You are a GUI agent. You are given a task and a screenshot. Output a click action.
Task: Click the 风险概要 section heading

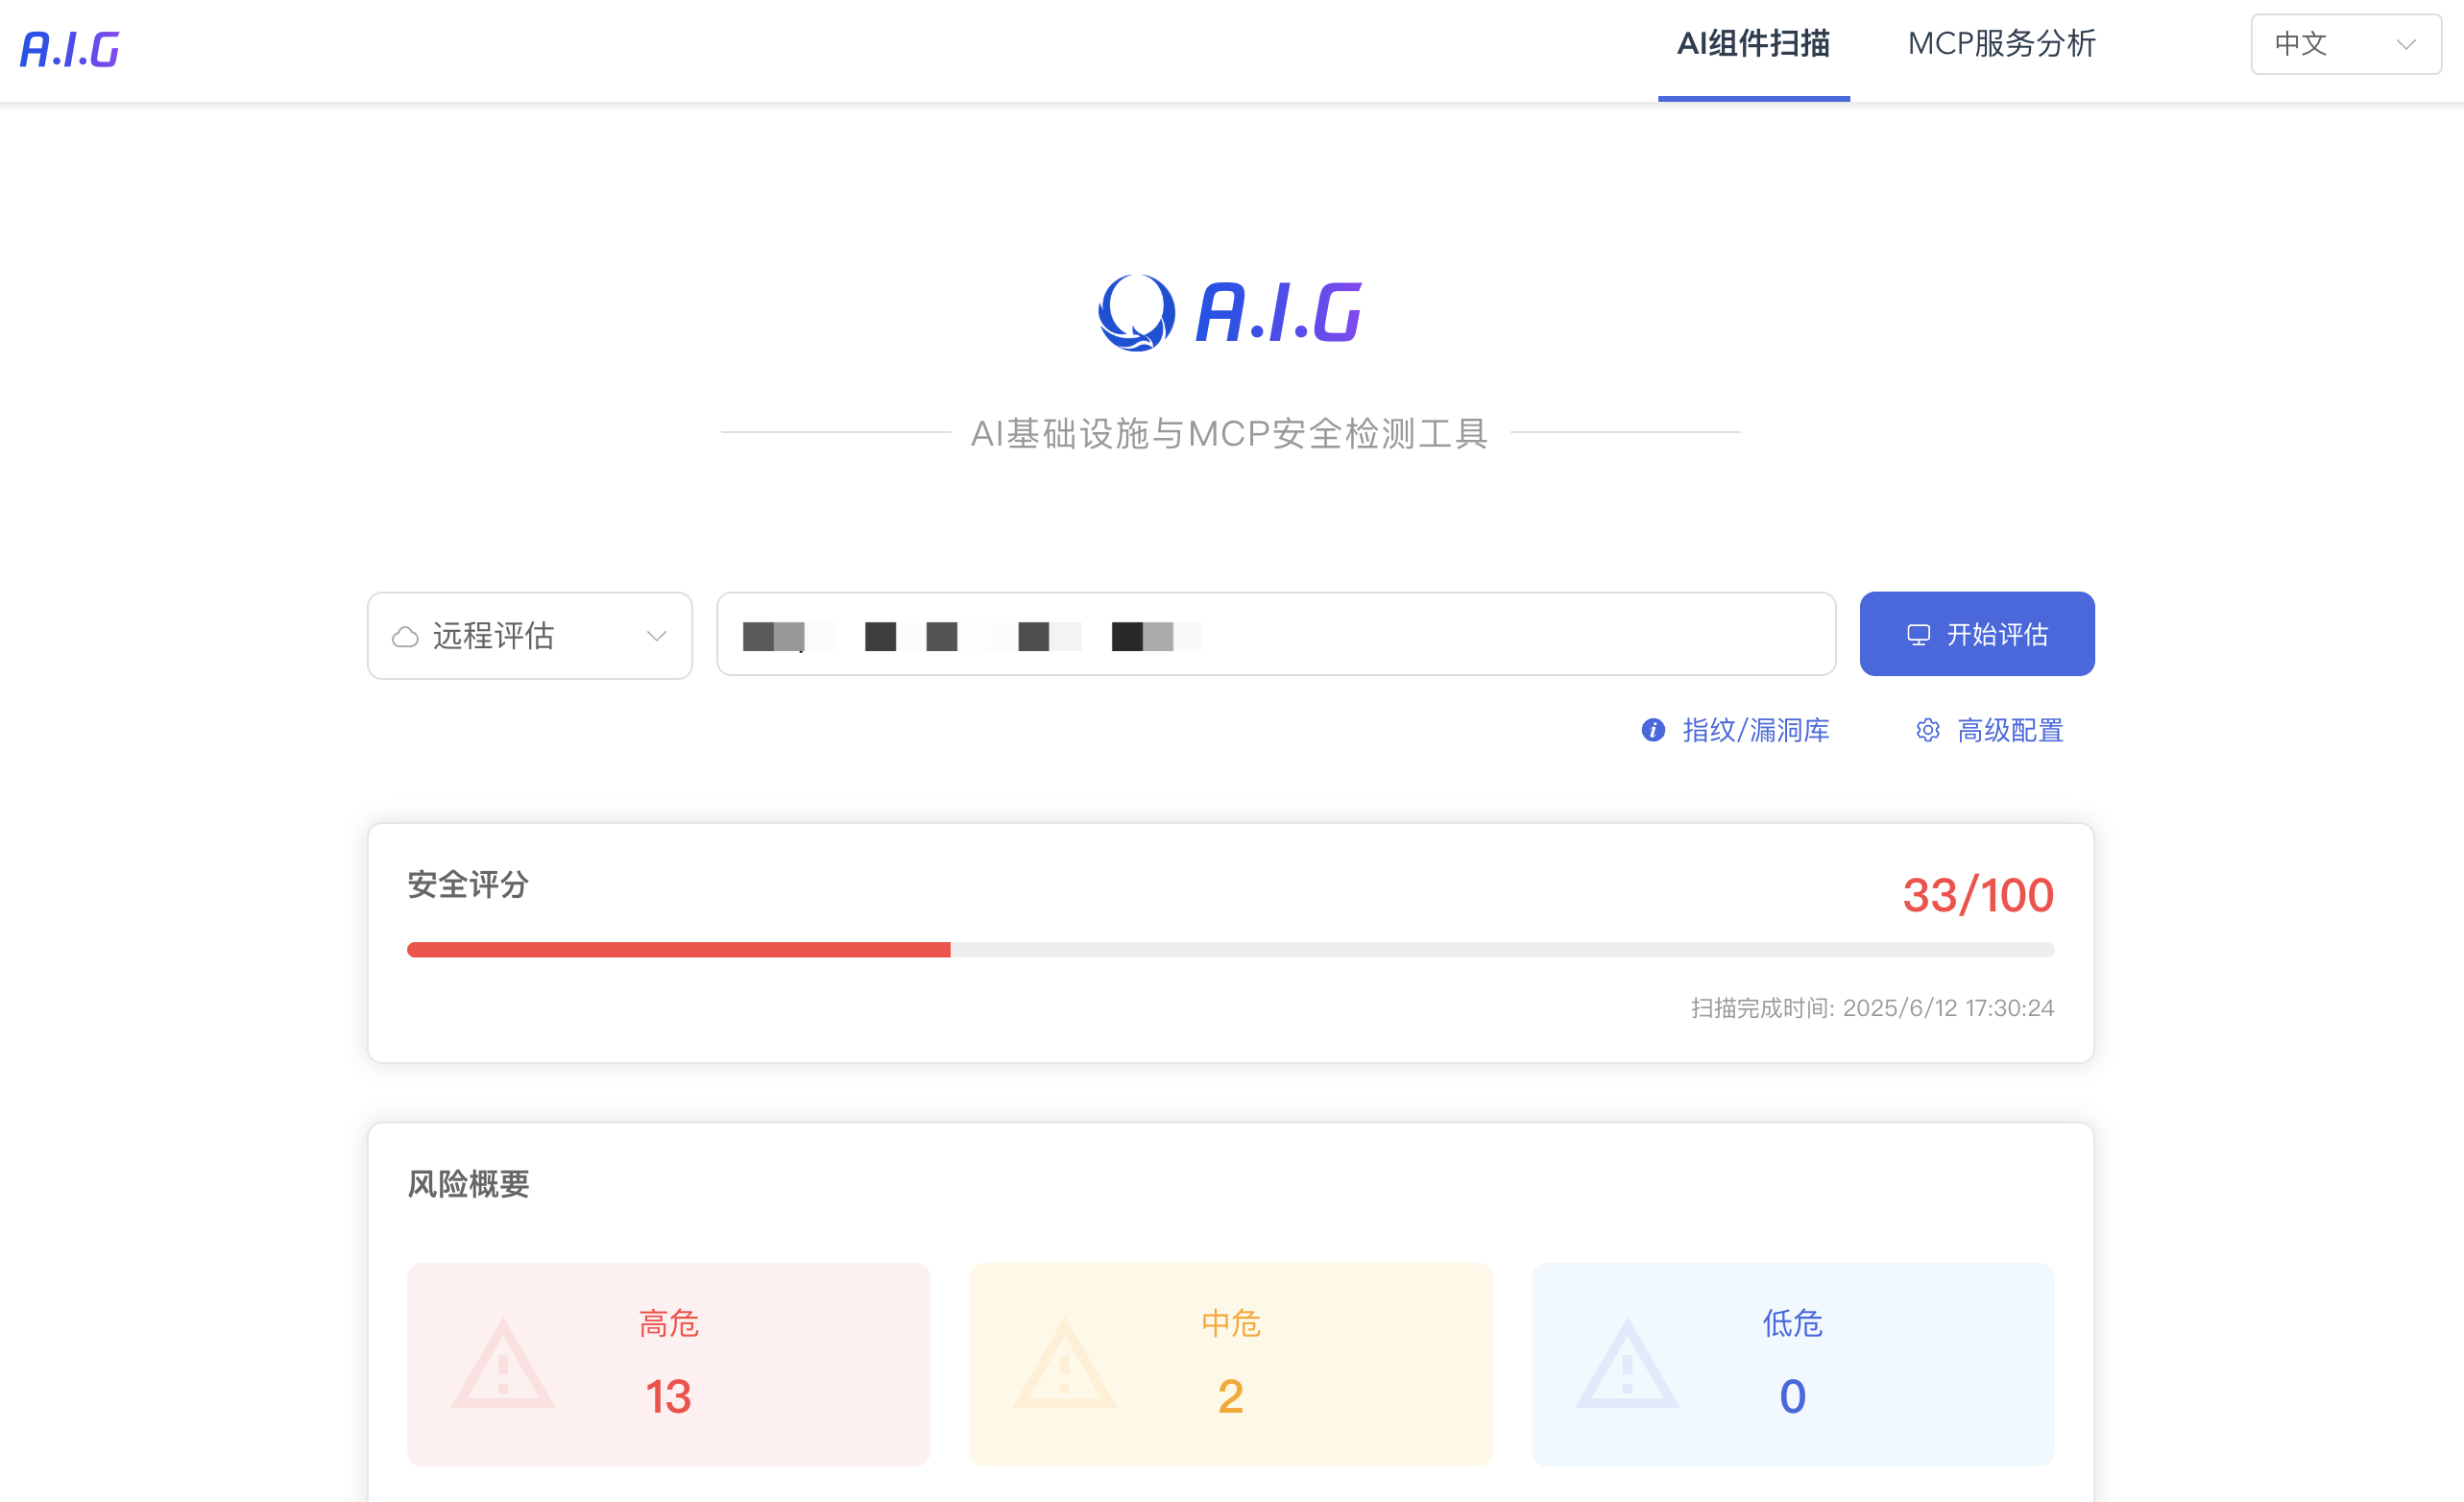(x=468, y=1184)
